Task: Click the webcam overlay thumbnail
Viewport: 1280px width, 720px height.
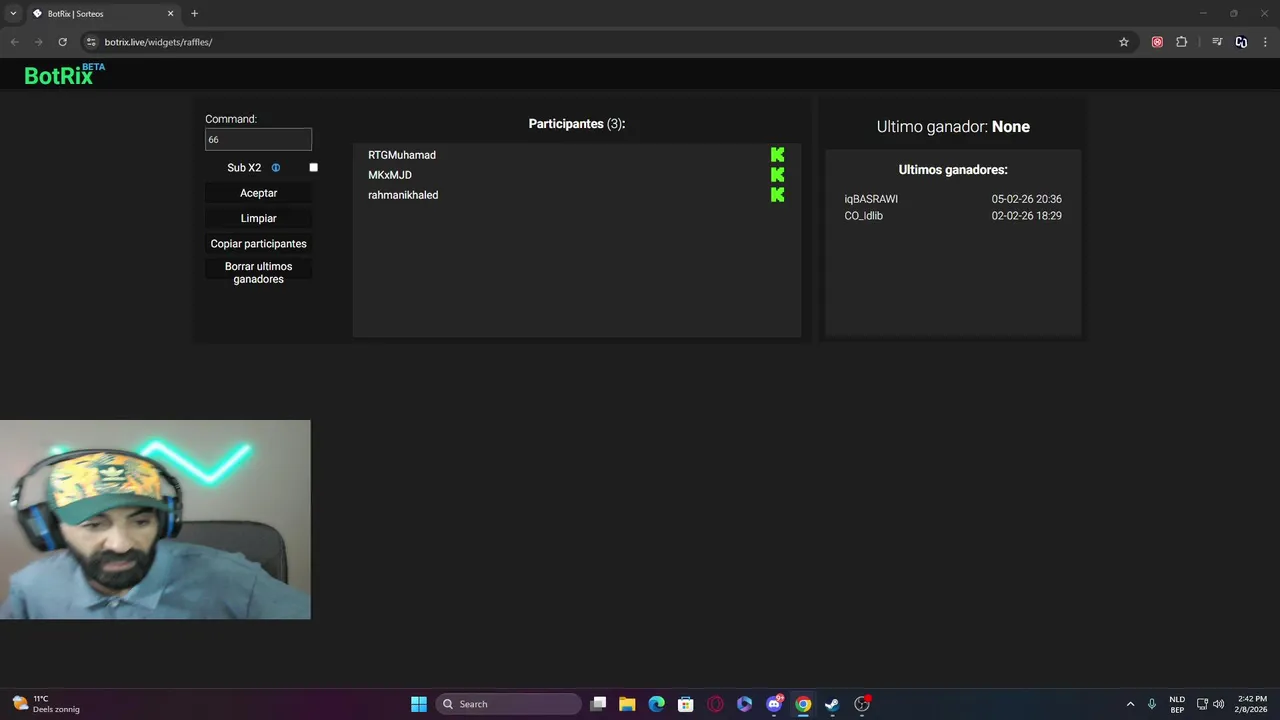Action: pos(155,519)
